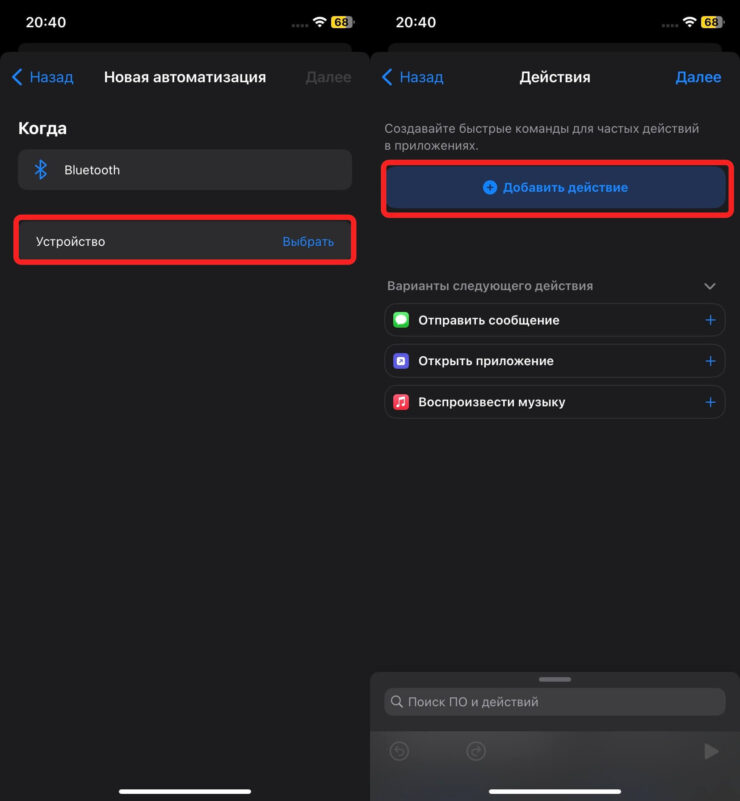The image size is (740, 801).
Task: Tap the red Music icon for Воспроизвести музыку
Action: click(401, 402)
